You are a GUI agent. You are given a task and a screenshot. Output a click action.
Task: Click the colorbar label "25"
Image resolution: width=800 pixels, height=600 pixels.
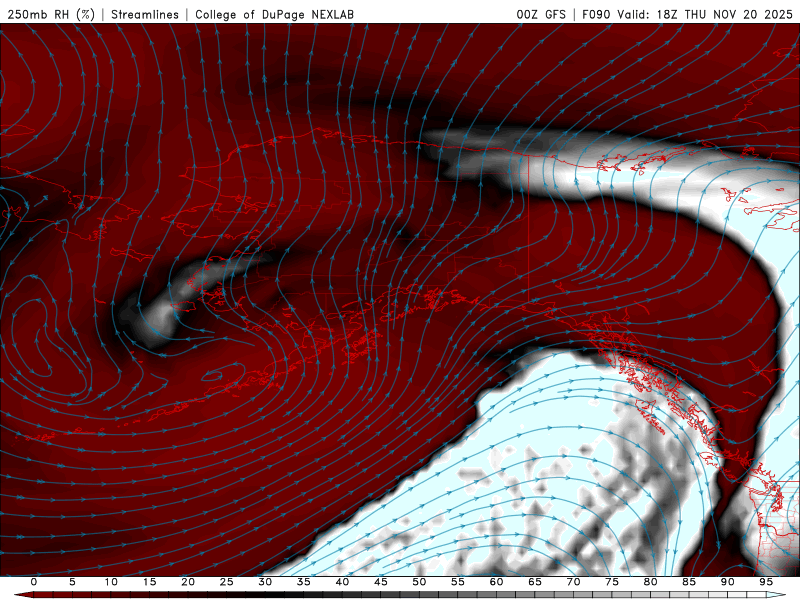point(227,582)
